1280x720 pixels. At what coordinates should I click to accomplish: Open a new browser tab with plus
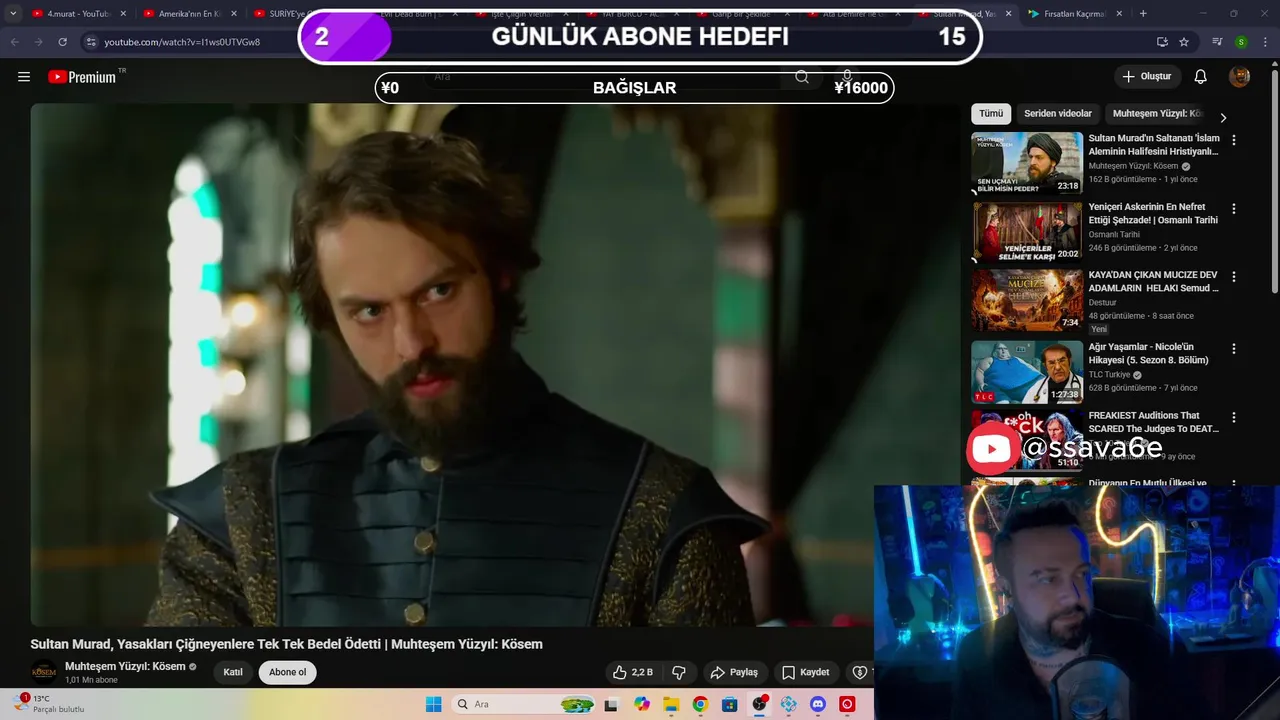point(1143,14)
